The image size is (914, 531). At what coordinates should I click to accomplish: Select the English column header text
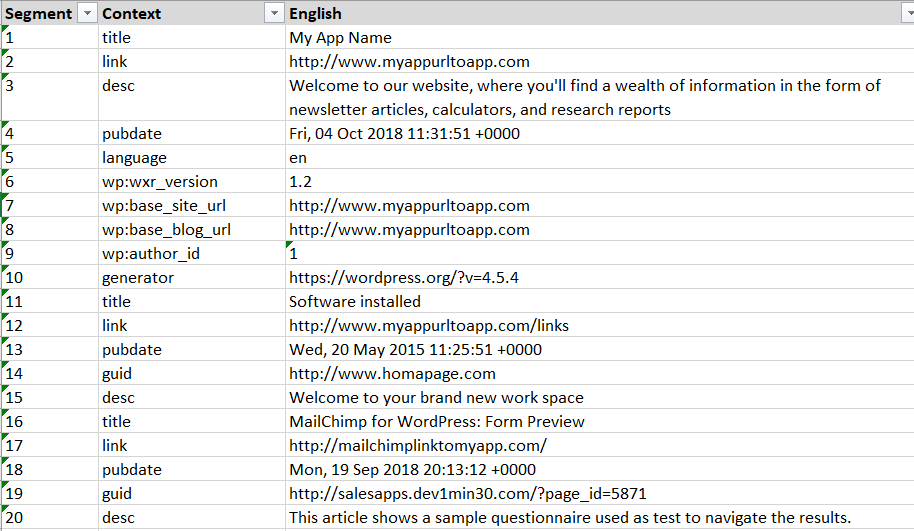click(316, 13)
